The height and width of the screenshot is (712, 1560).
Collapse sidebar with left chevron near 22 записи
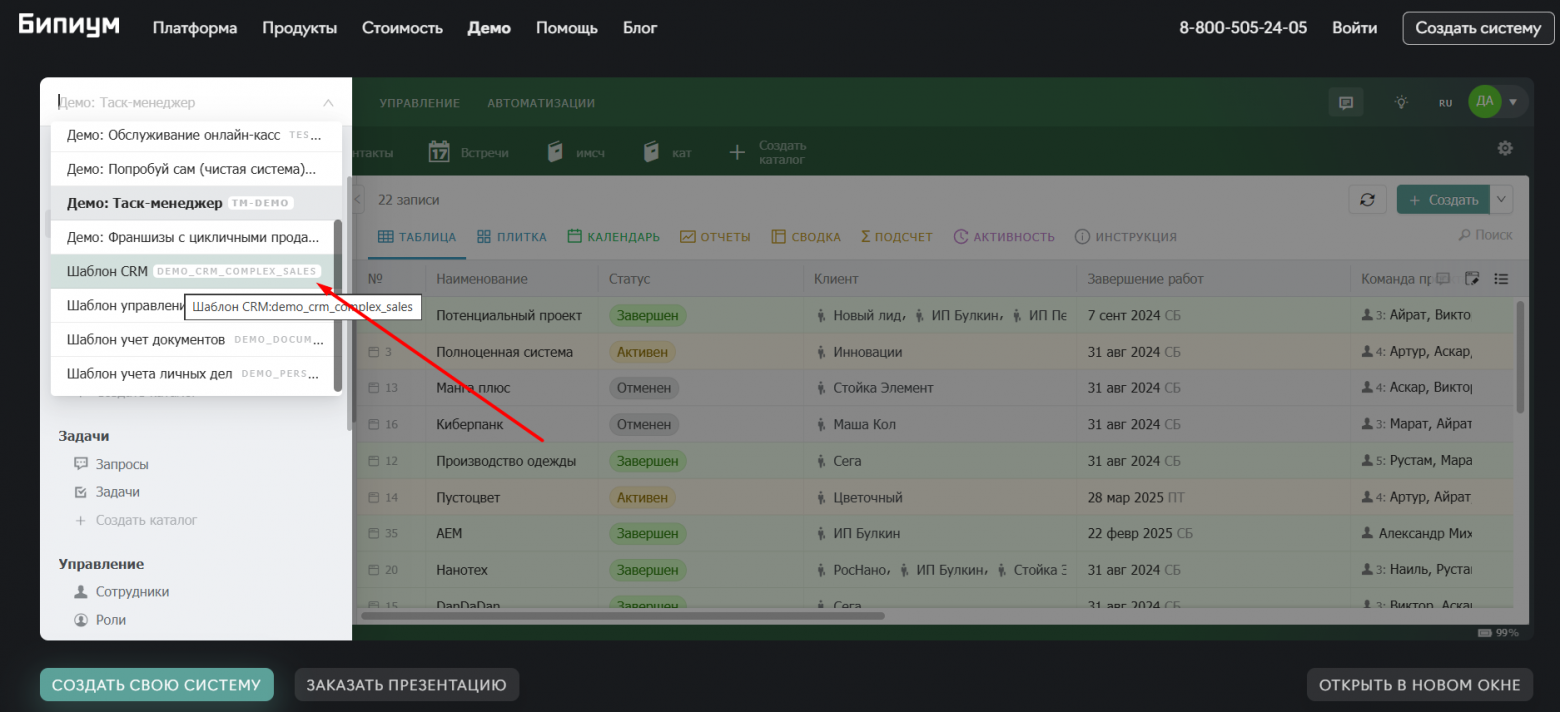357,199
